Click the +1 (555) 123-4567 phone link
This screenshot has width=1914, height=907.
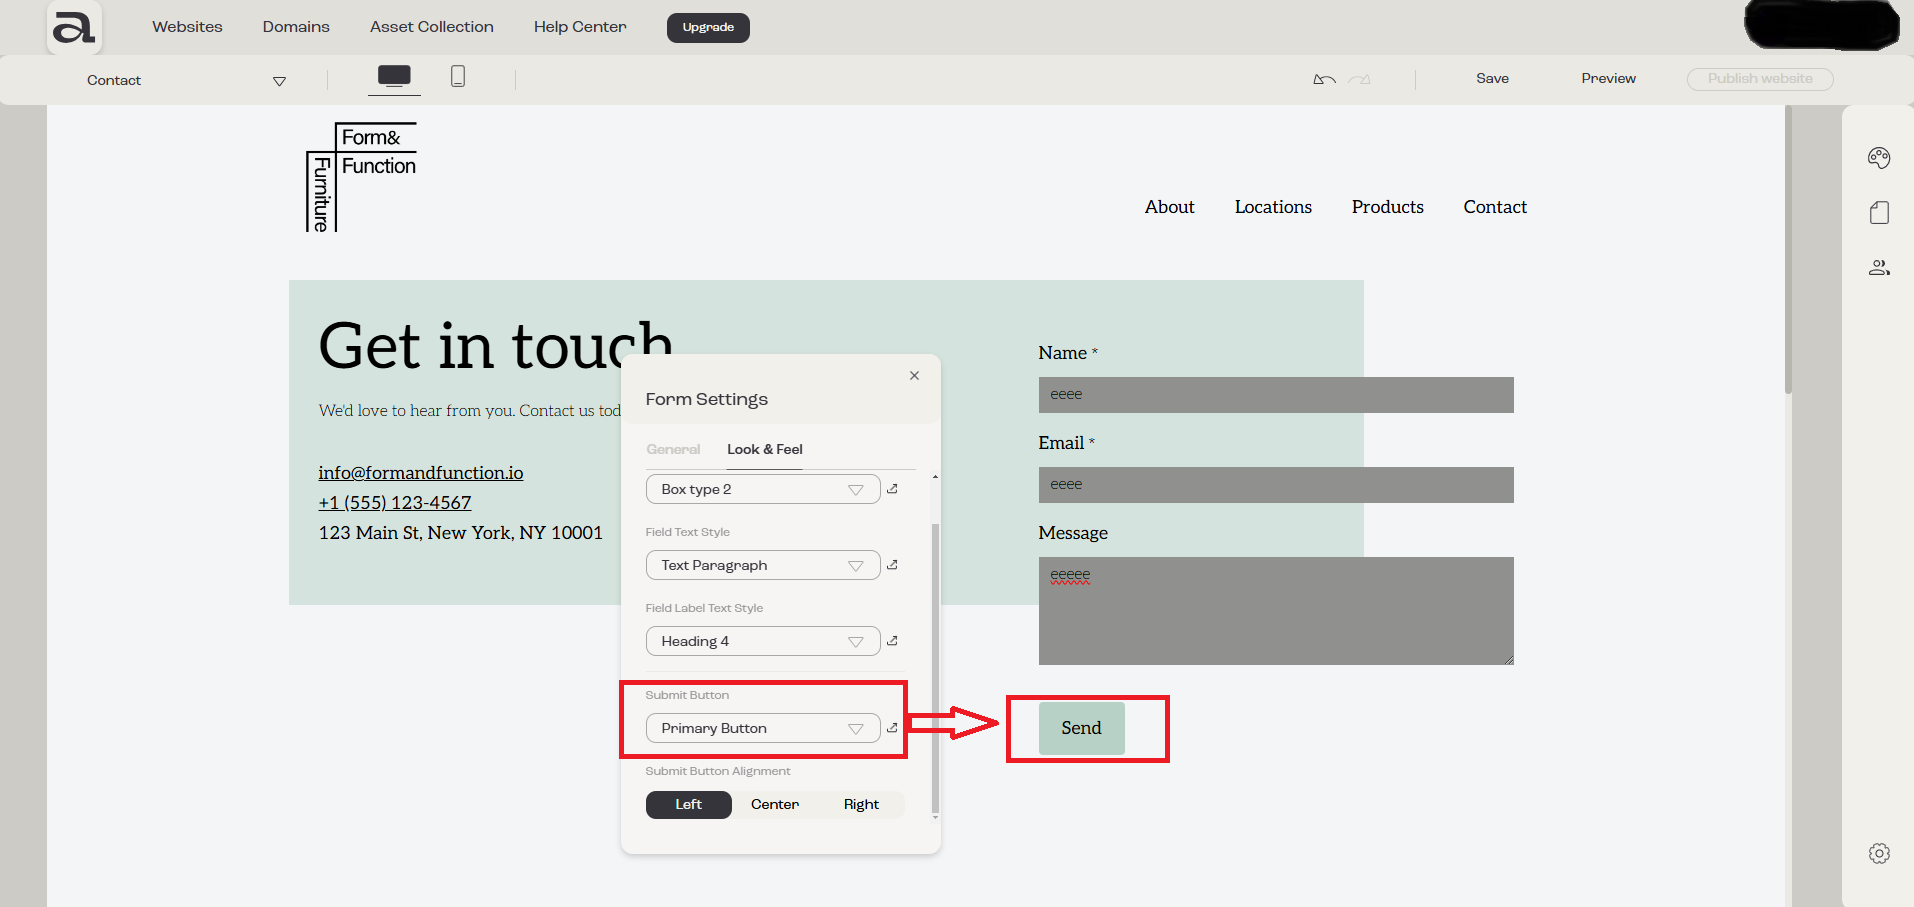[395, 503]
